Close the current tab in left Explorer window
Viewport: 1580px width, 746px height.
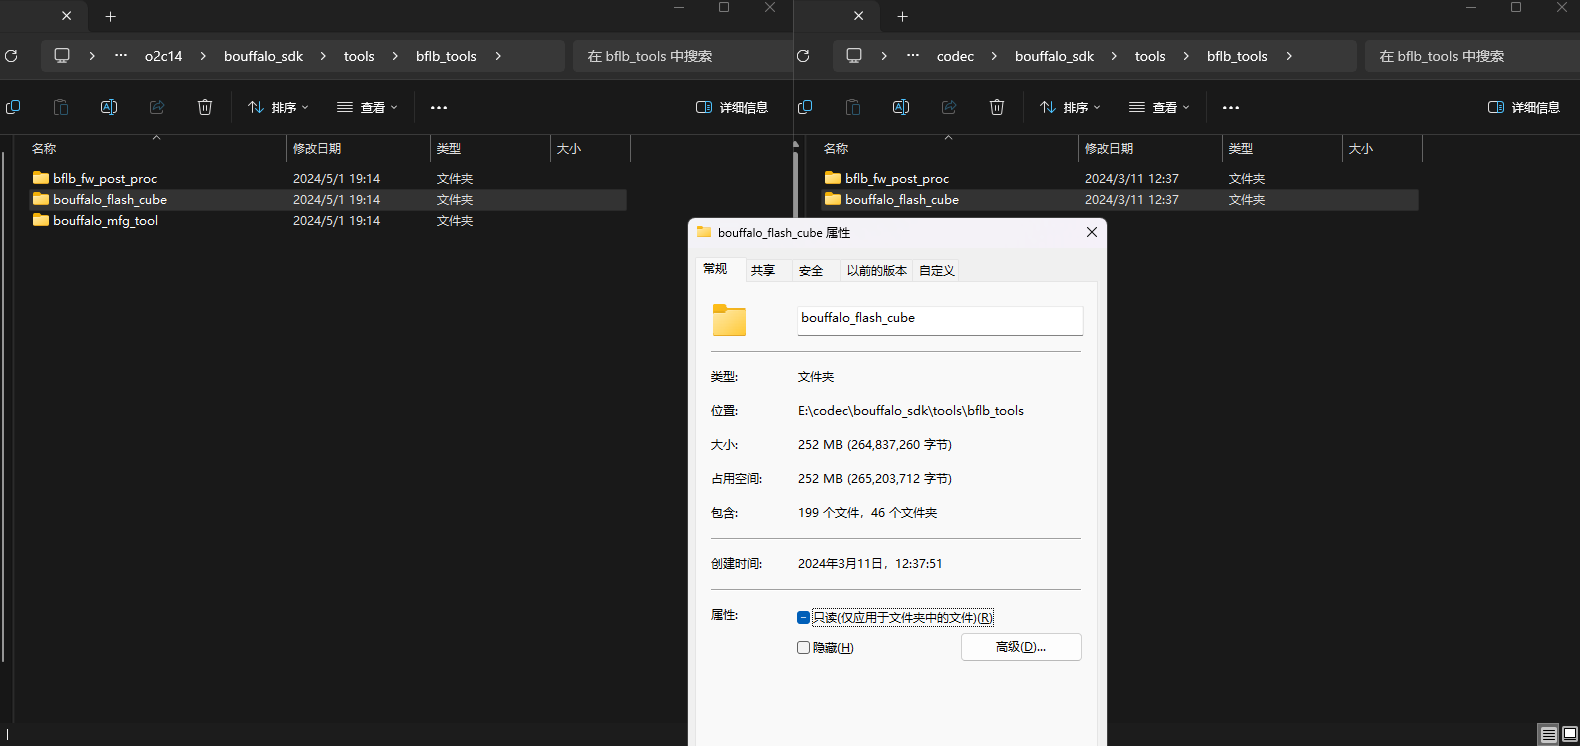67,16
